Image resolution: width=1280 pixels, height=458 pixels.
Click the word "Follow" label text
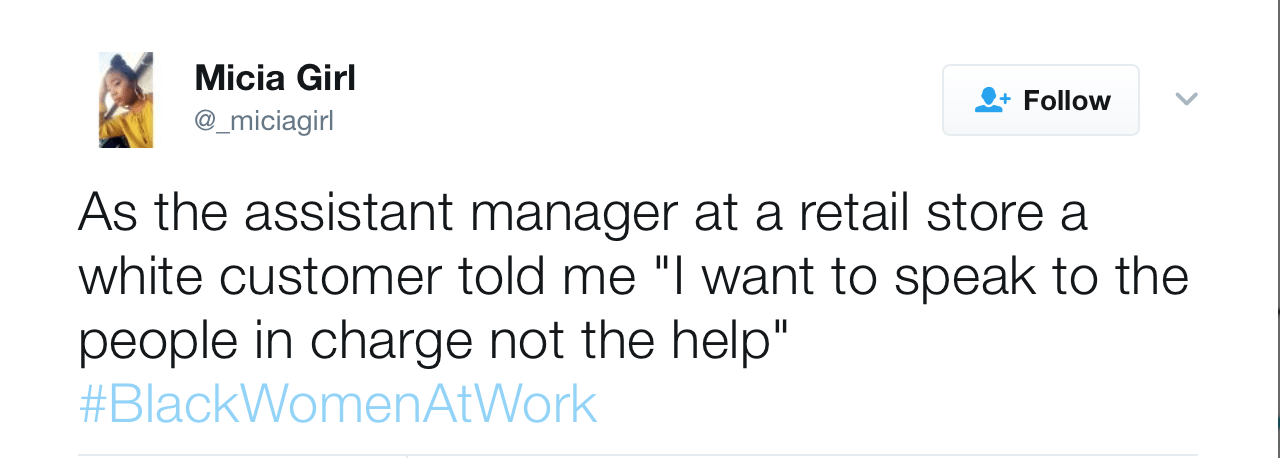pyautogui.click(x=1067, y=100)
